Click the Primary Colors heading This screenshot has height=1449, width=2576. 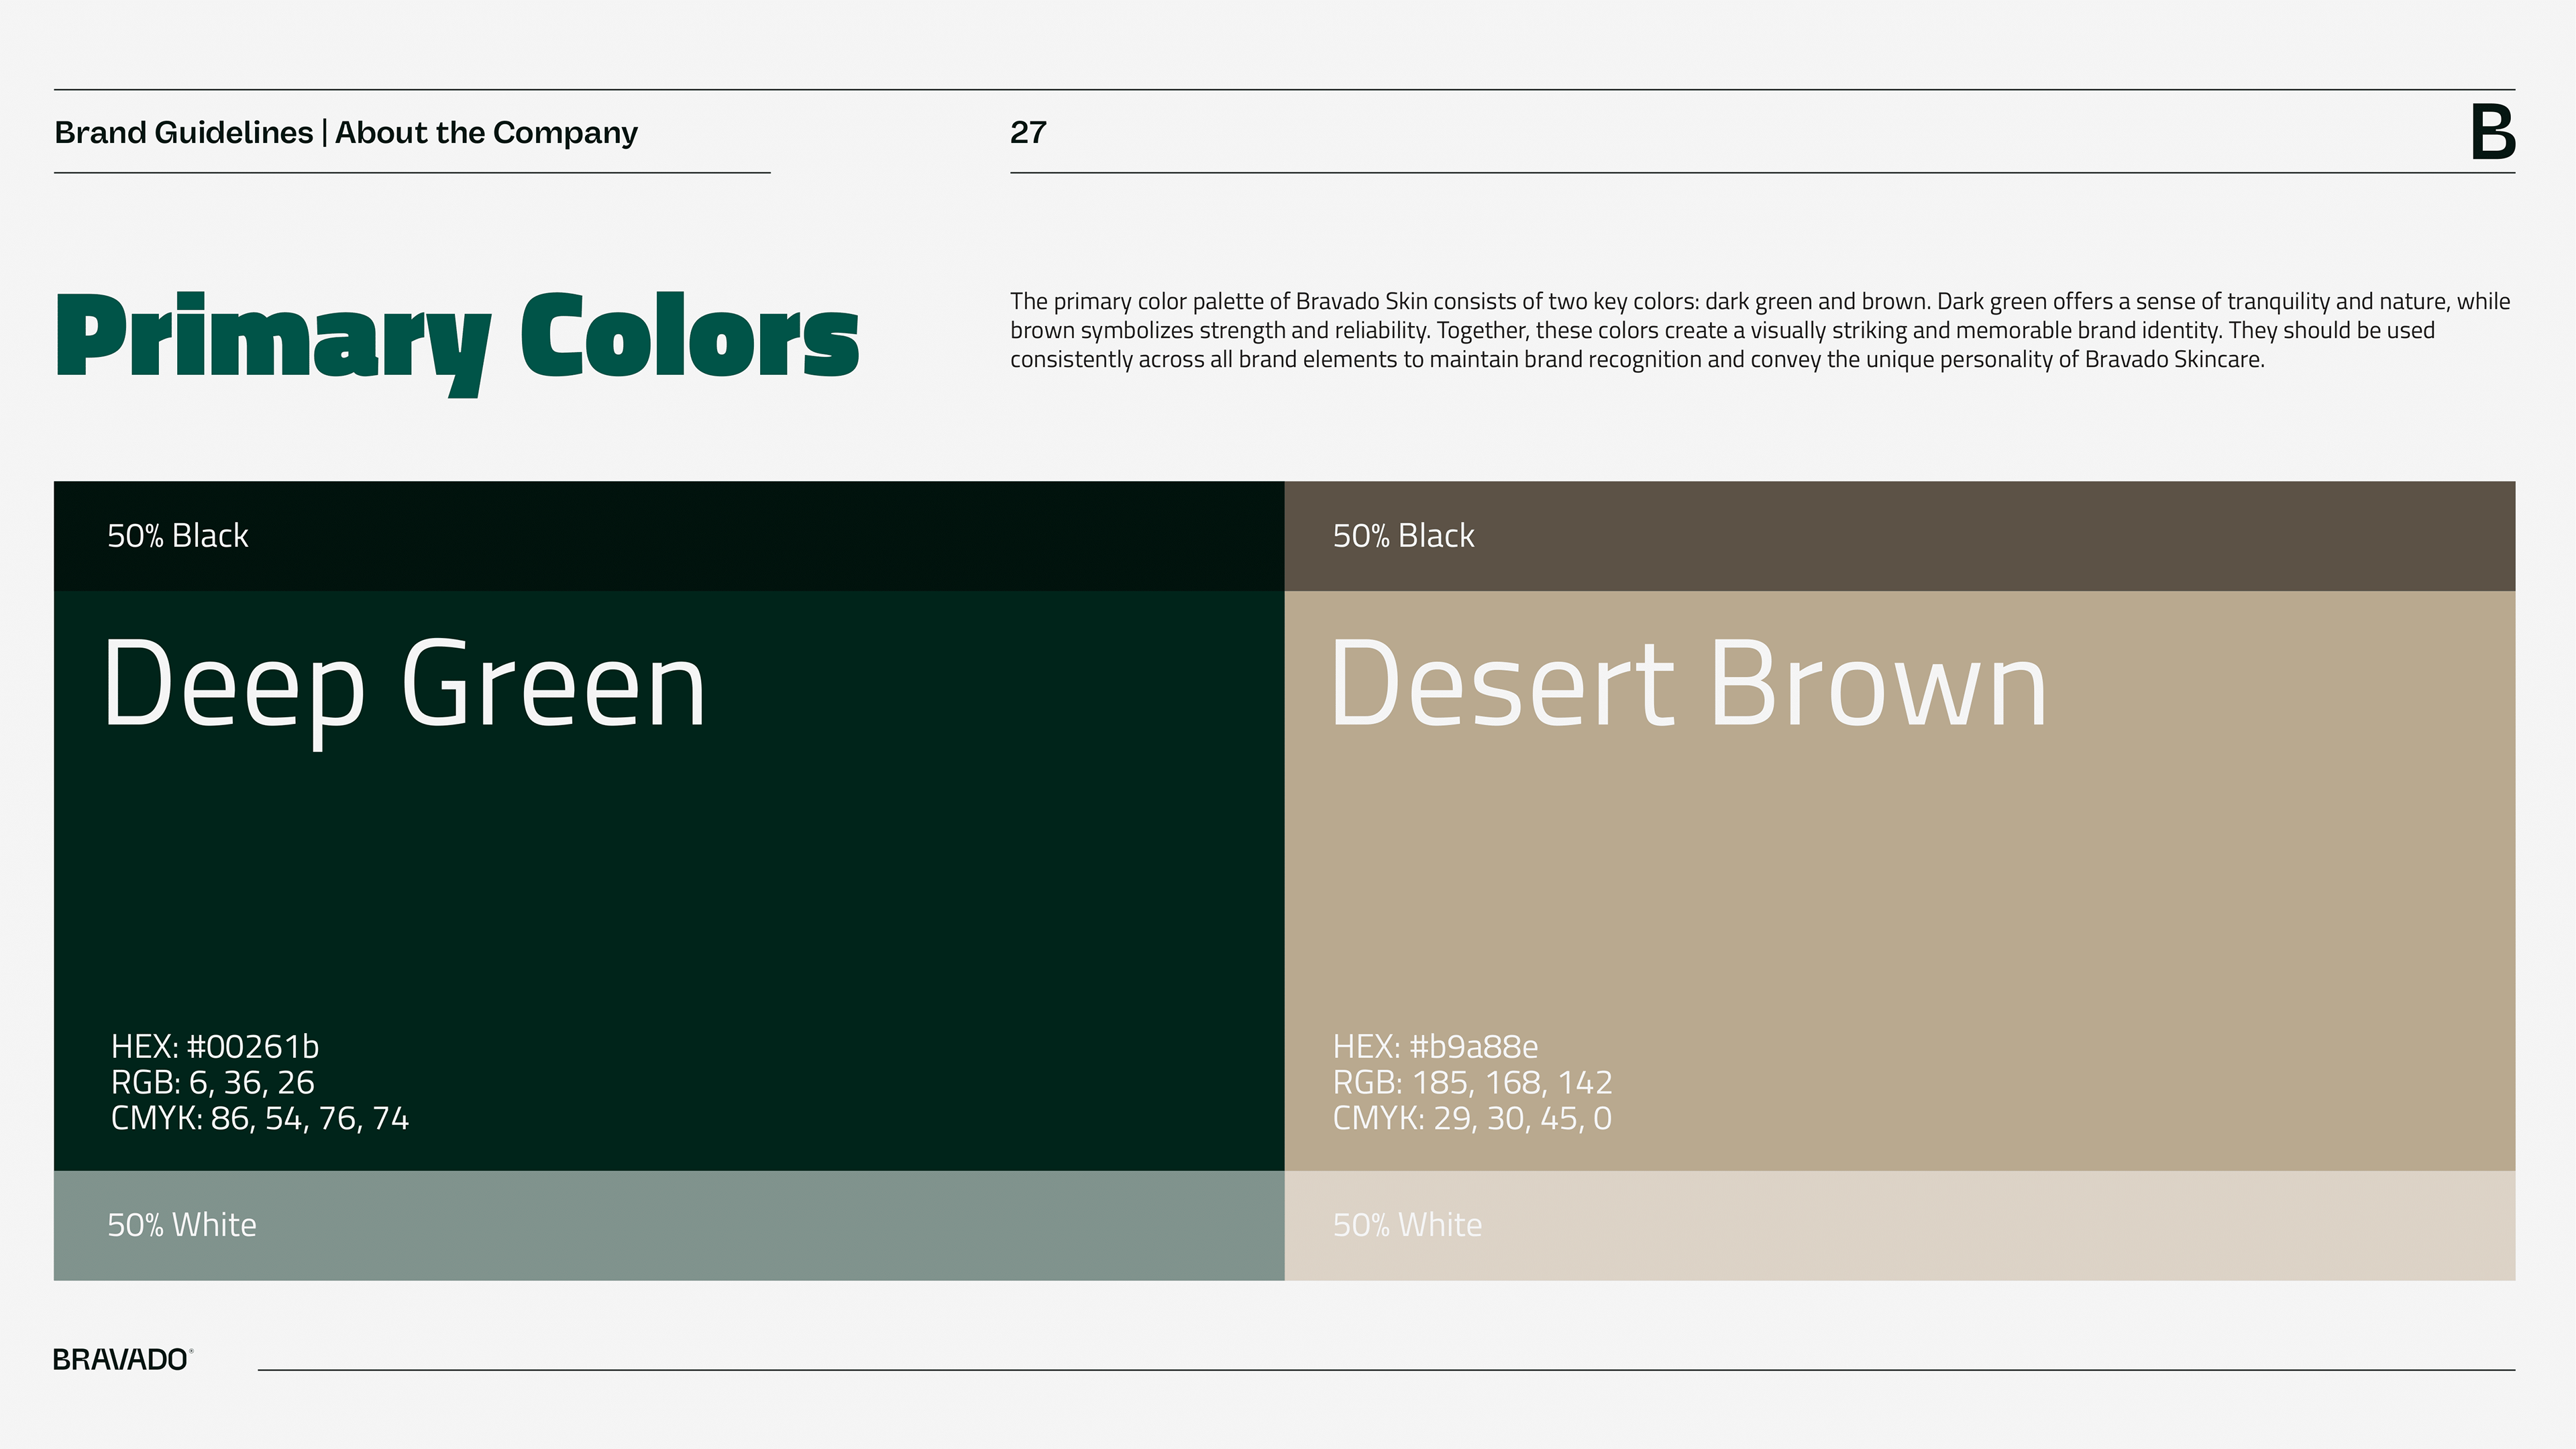coord(457,338)
